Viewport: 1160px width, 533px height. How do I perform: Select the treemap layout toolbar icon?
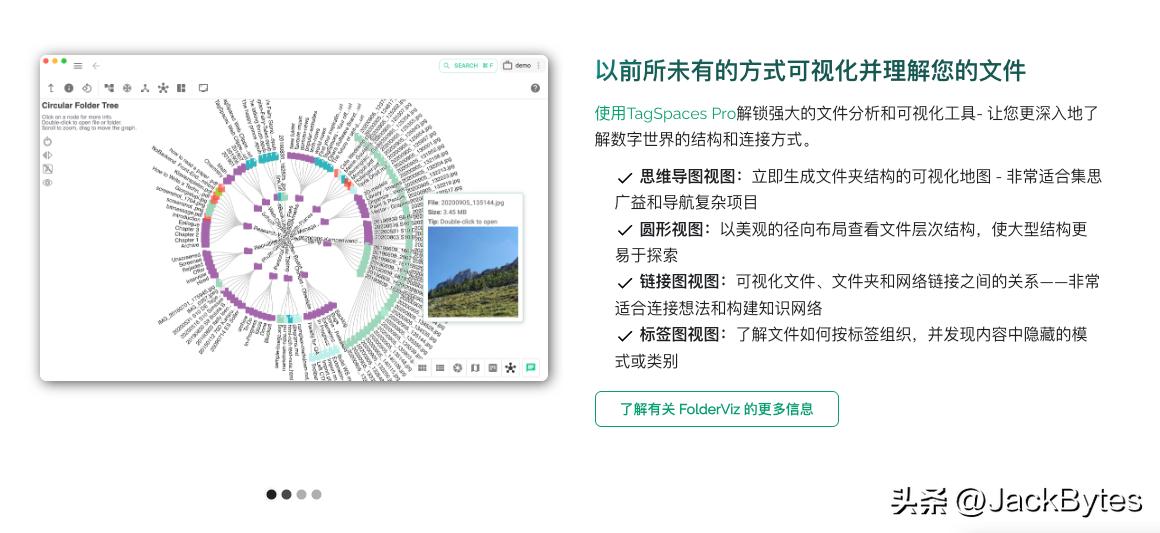[181, 88]
